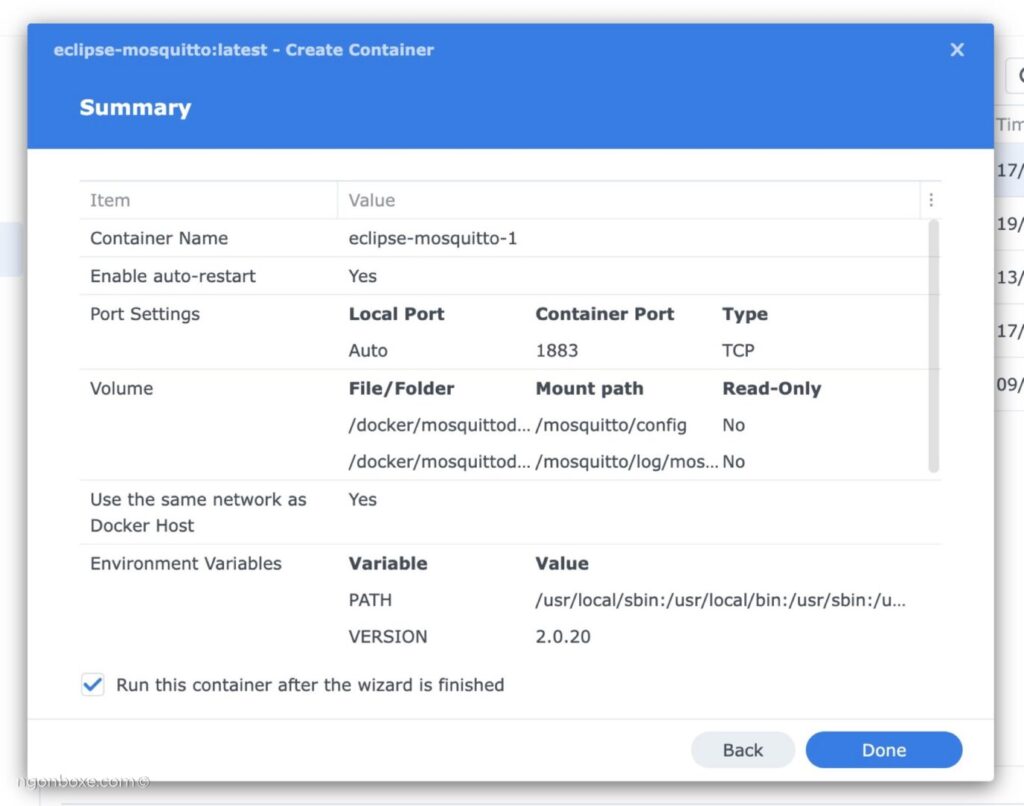The width and height of the screenshot is (1024, 806).
Task: Click the Read-Only heading
Action: pyautogui.click(x=771, y=389)
